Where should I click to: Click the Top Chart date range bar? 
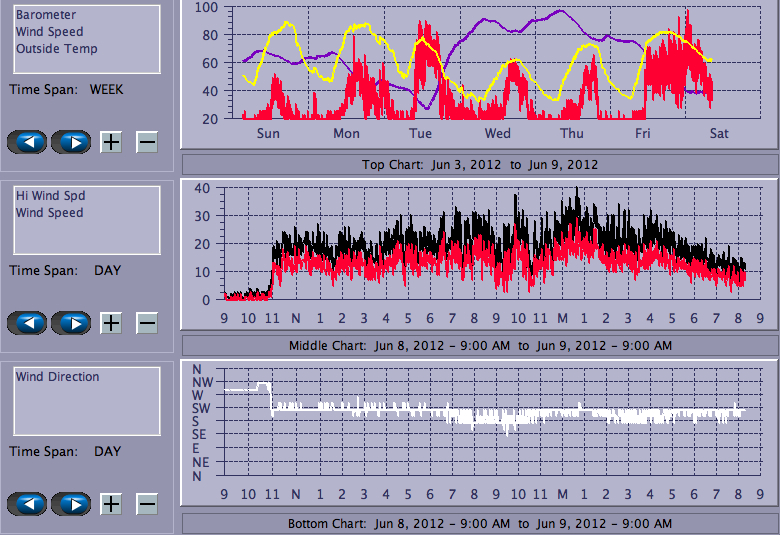[x=479, y=165]
